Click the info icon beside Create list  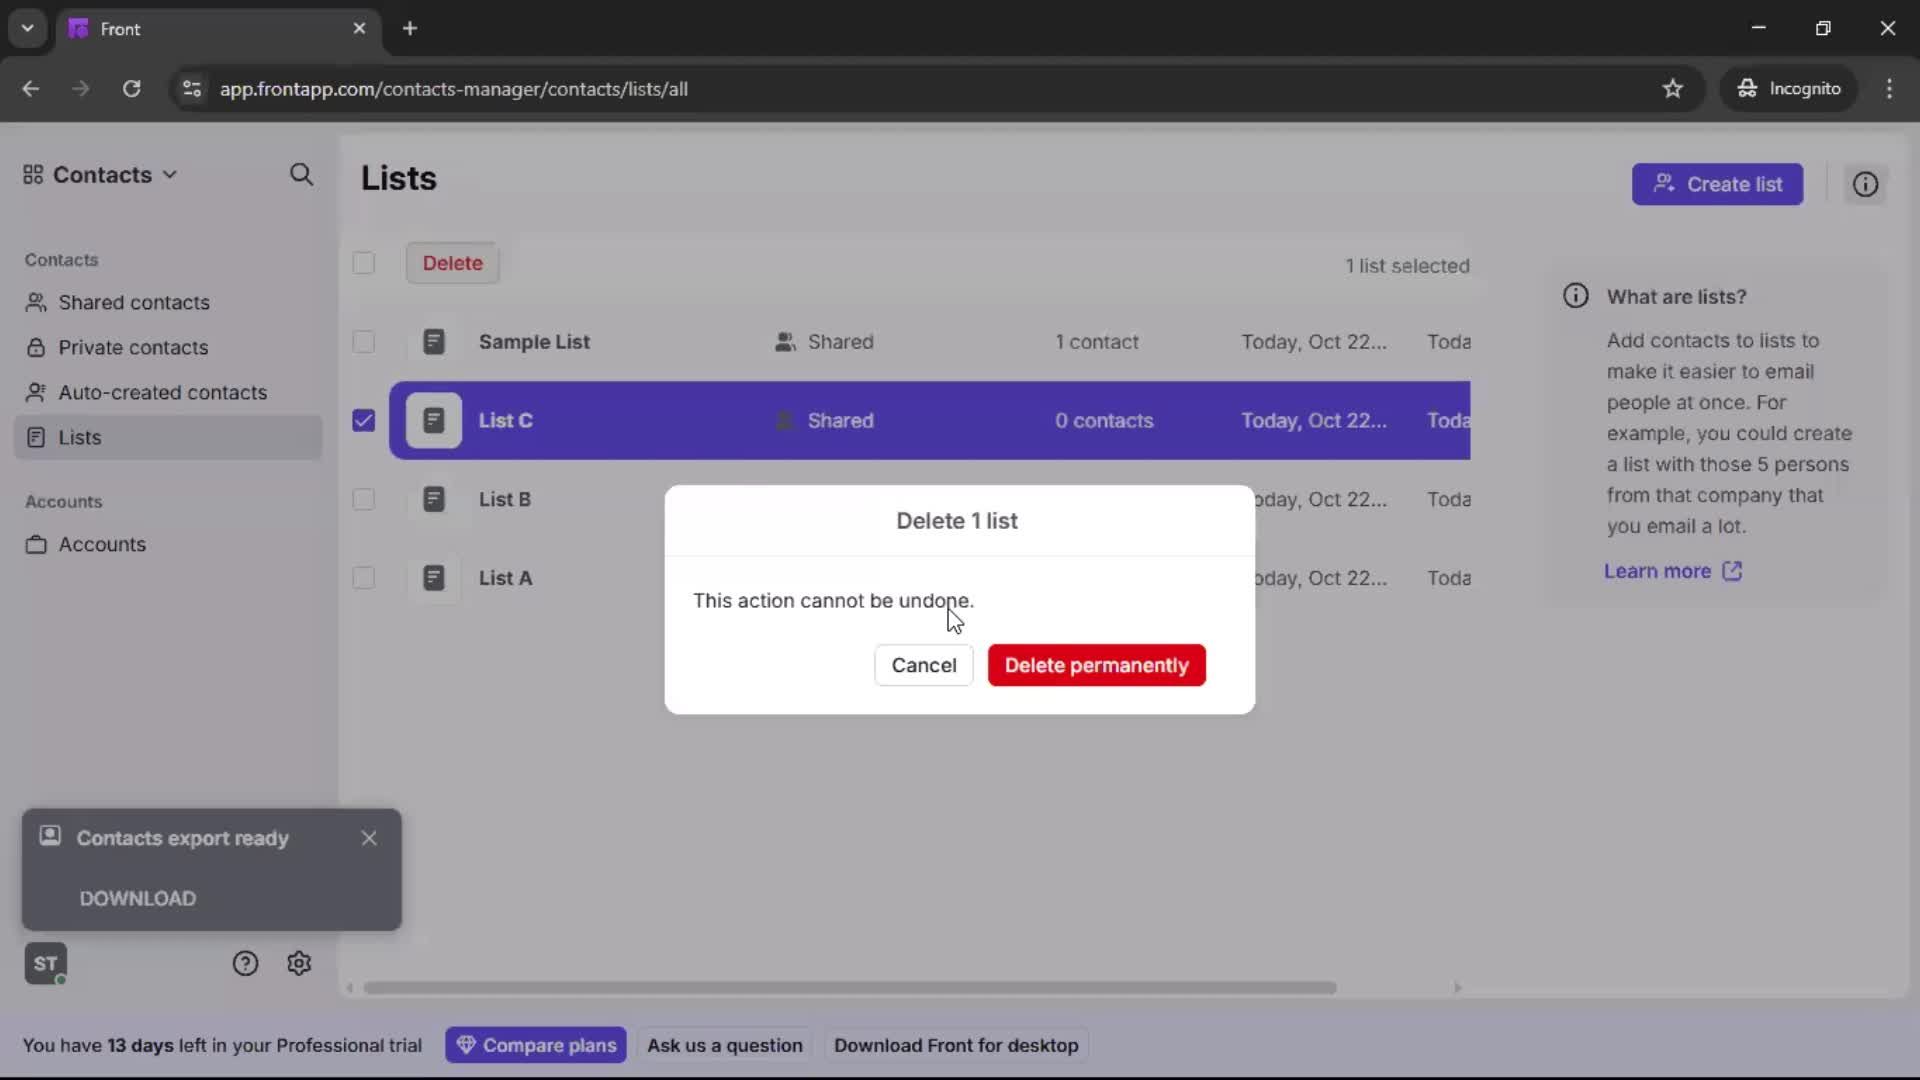point(1866,184)
